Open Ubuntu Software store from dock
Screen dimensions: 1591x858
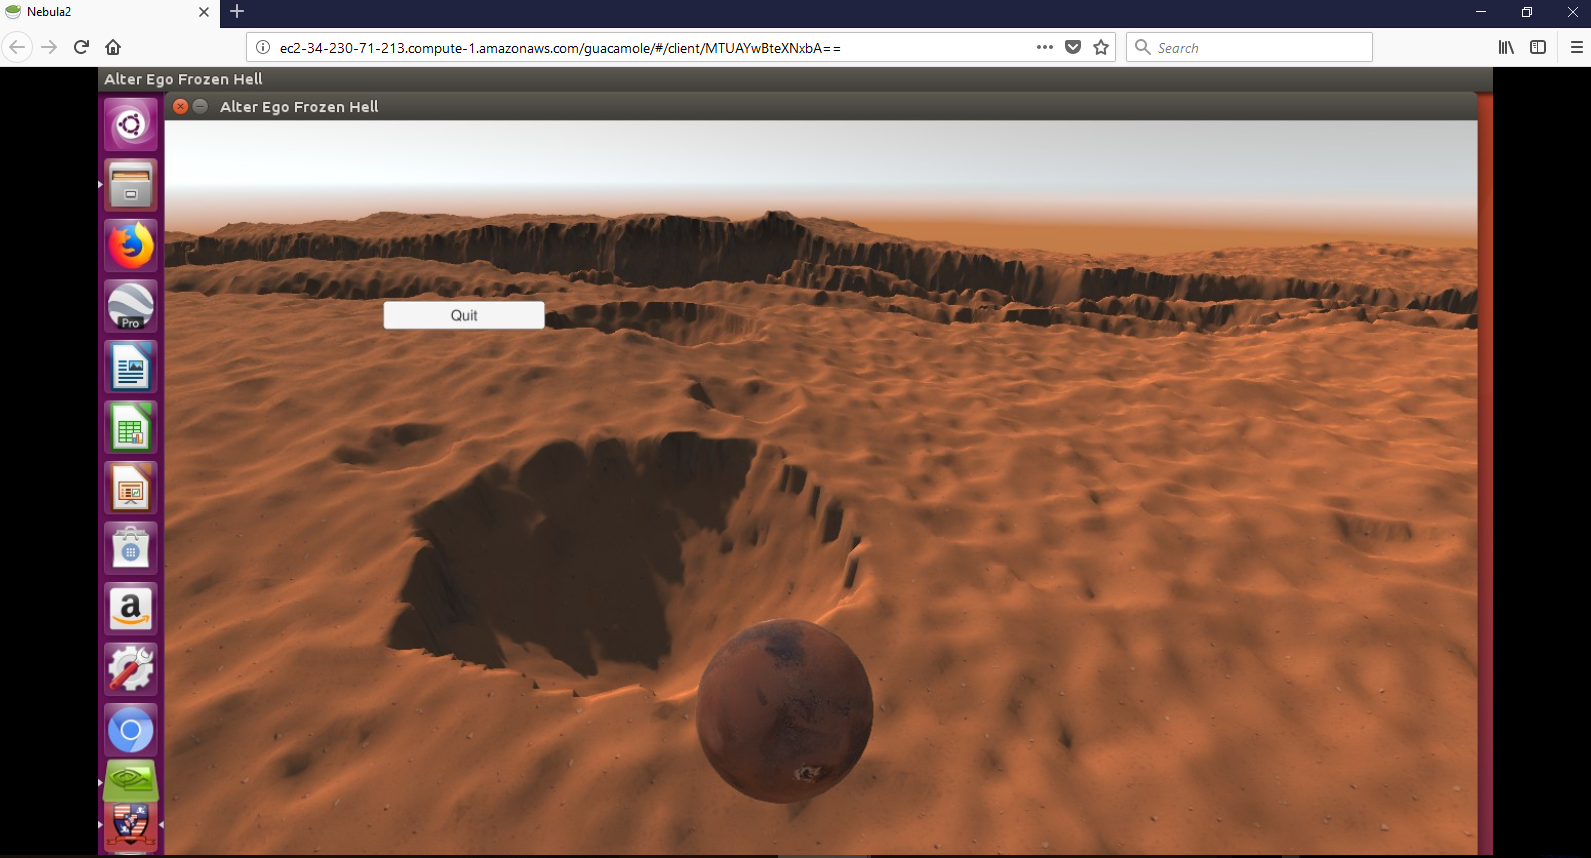pos(131,548)
